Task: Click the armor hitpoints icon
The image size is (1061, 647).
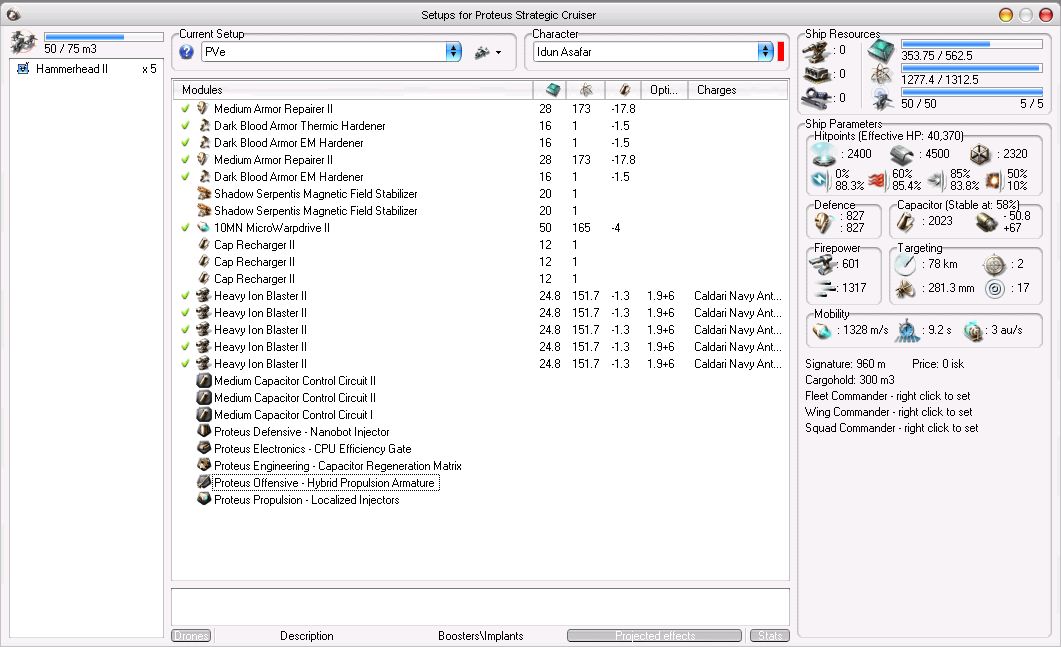Action: pyautogui.click(x=902, y=154)
